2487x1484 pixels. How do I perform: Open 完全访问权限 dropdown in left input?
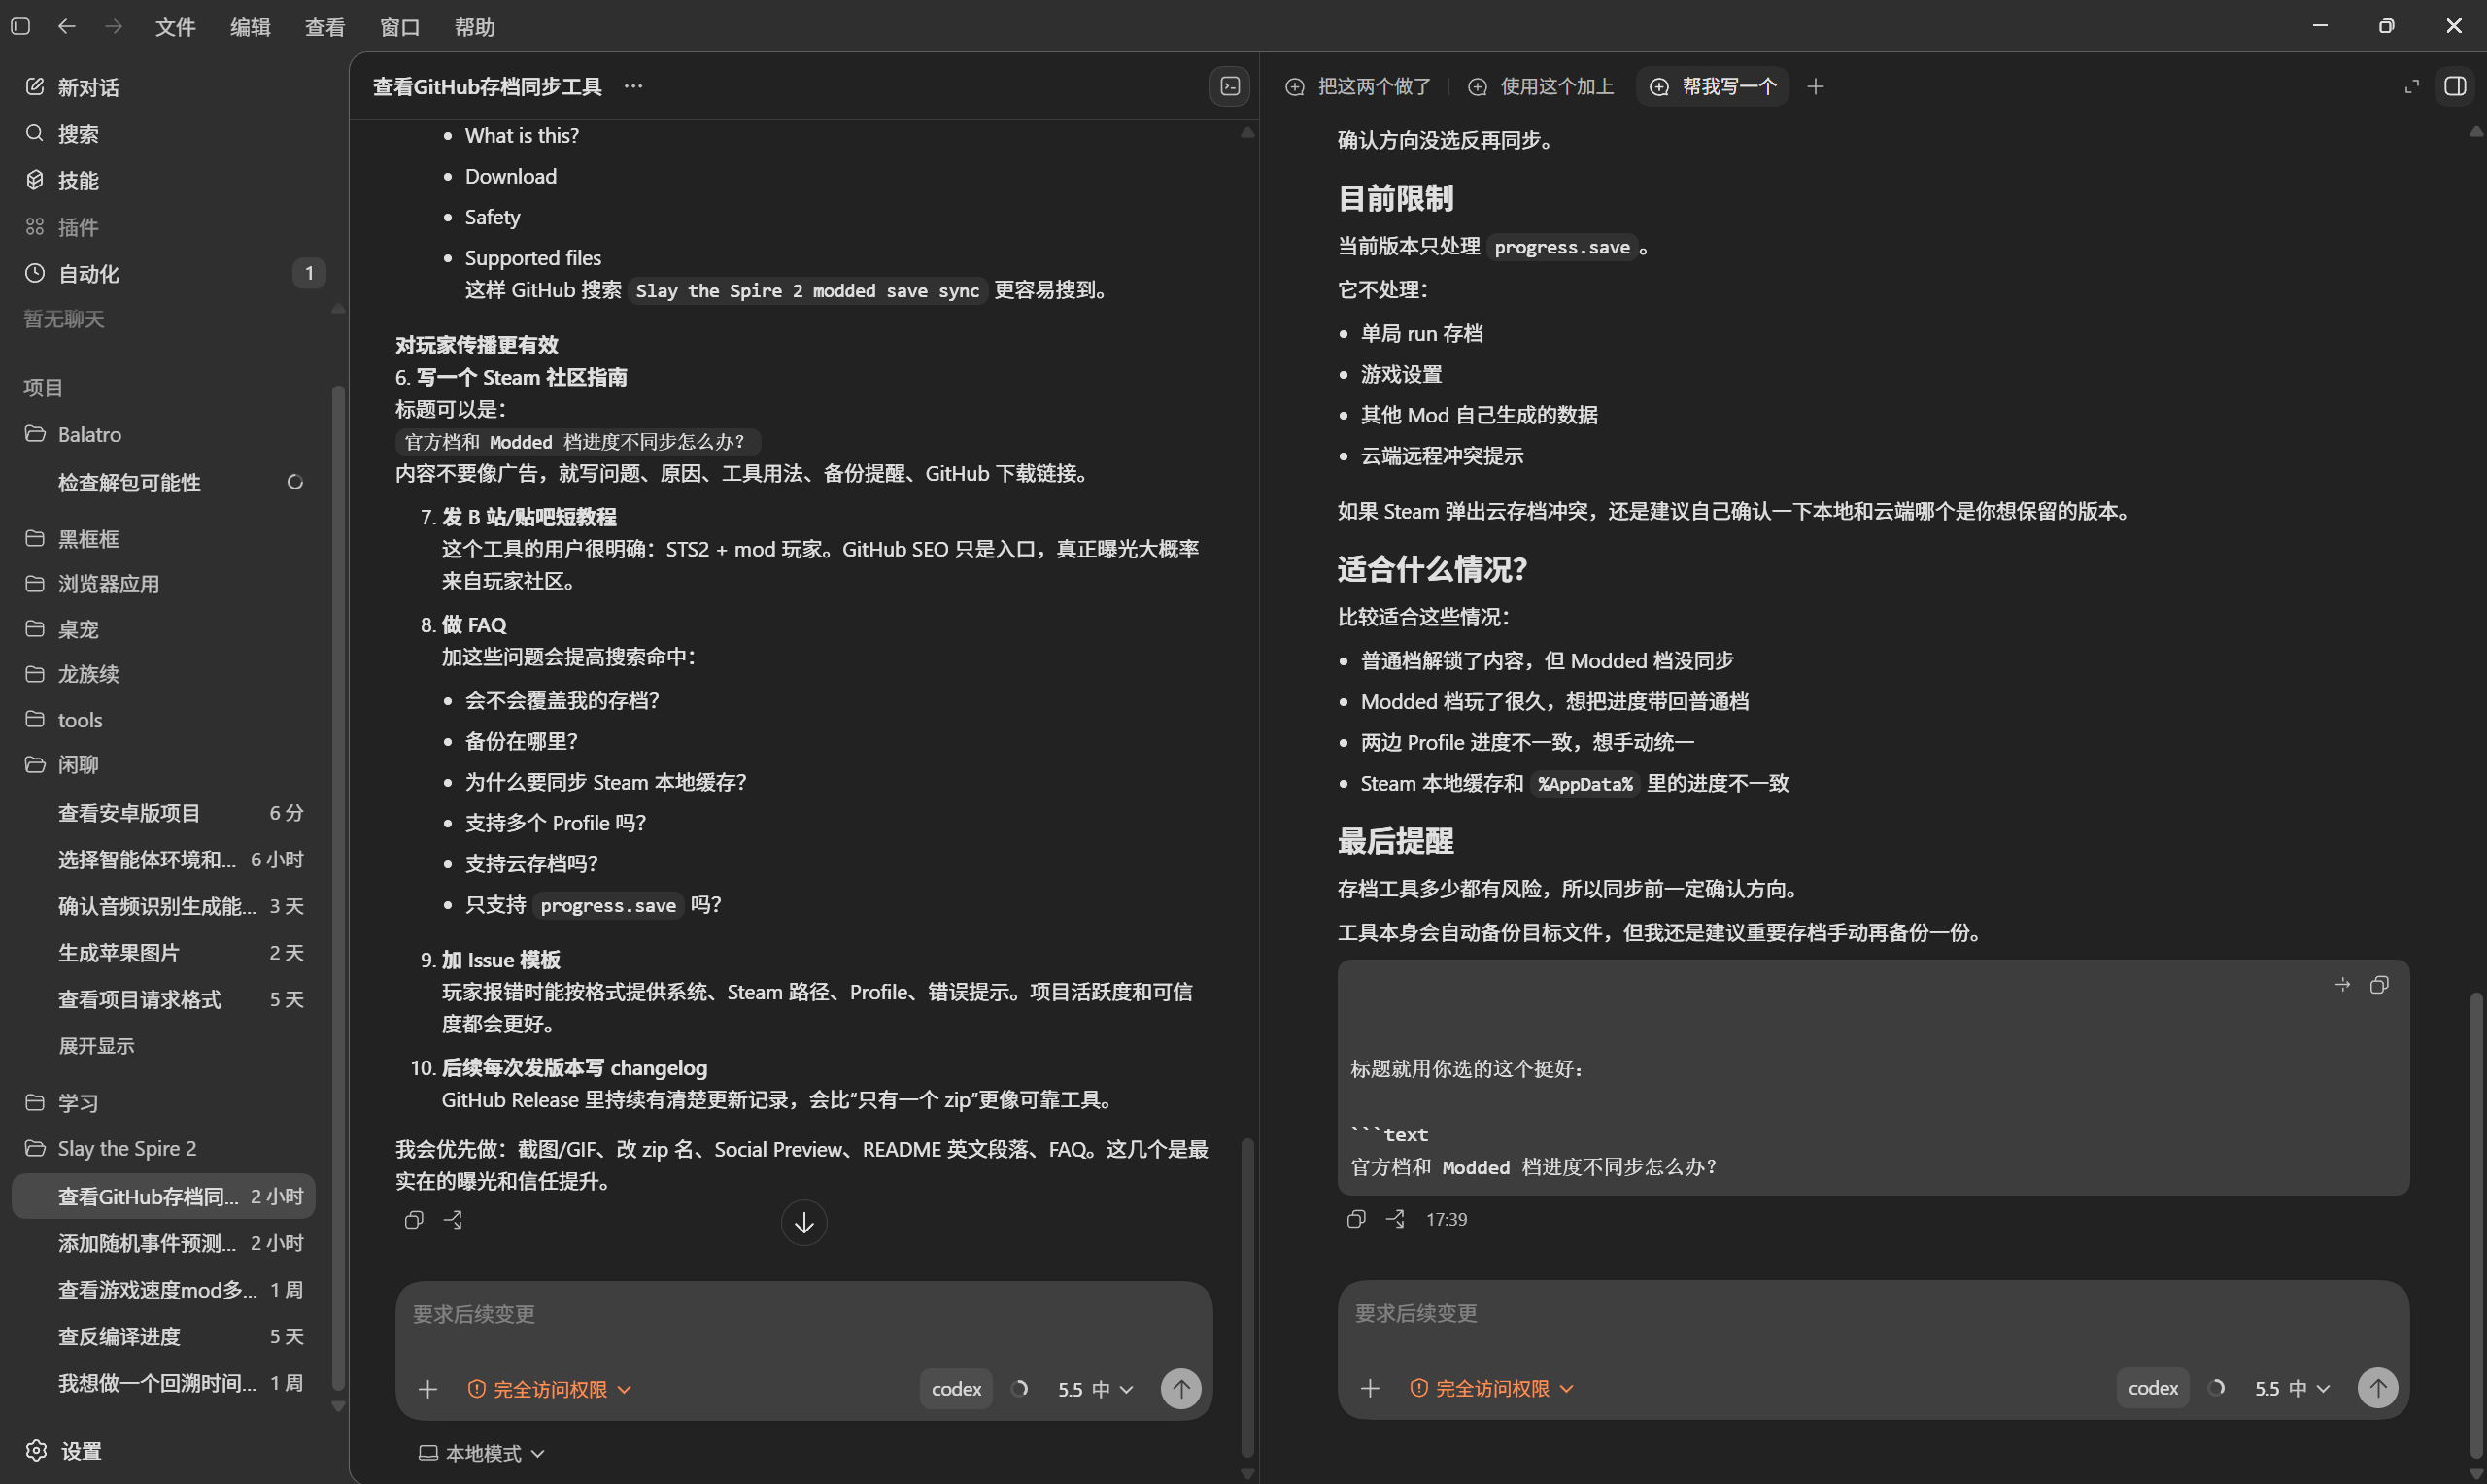pos(549,1389)
